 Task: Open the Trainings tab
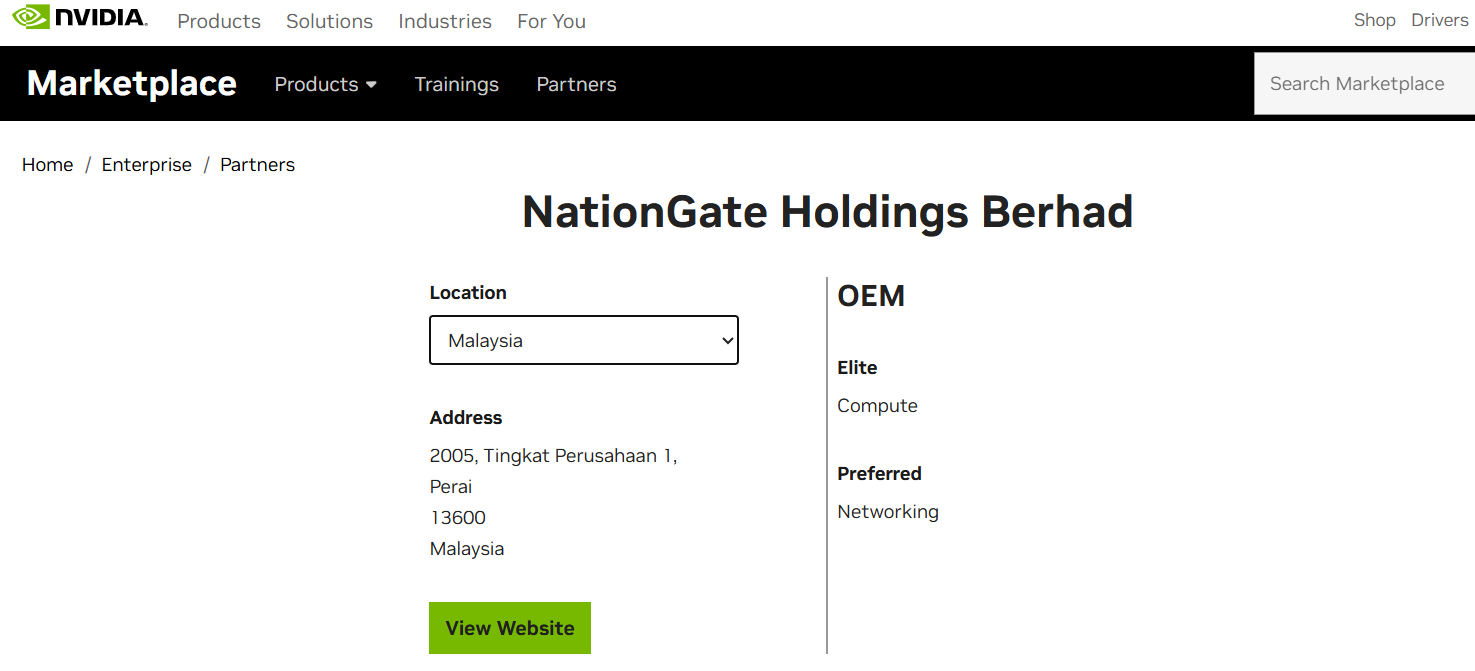pyautogui.click(x=457, y=84)
